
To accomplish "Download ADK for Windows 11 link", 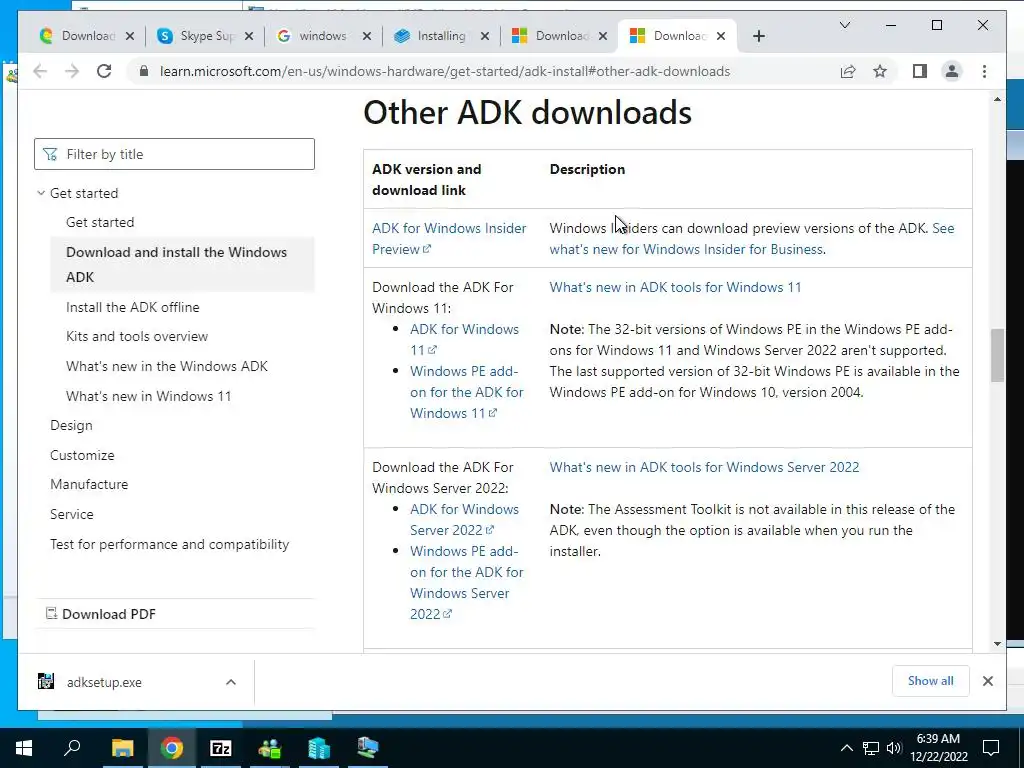I will coord(464,340).
